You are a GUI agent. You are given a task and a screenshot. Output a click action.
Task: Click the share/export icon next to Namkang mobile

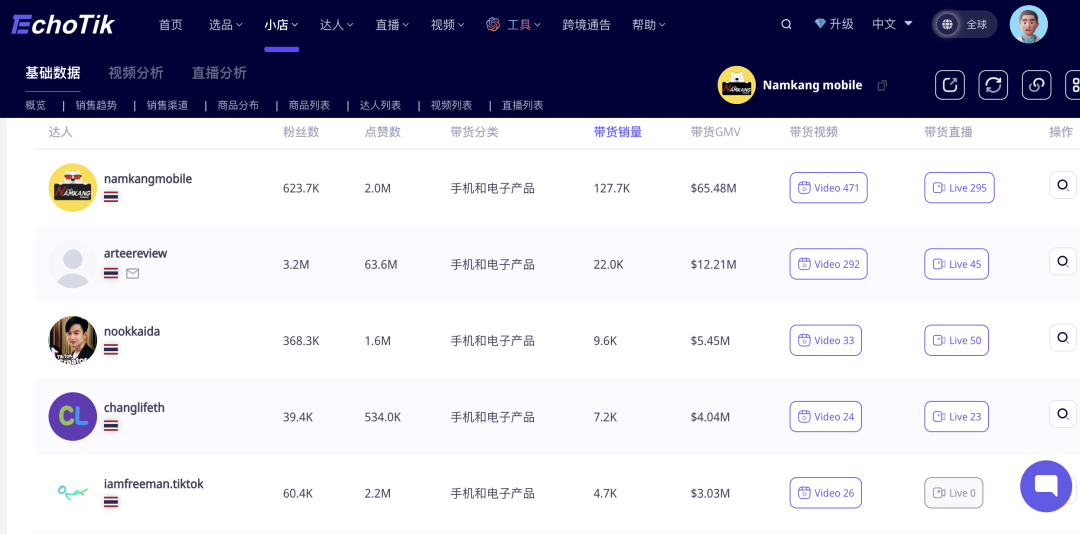click(x=950, y=85)
